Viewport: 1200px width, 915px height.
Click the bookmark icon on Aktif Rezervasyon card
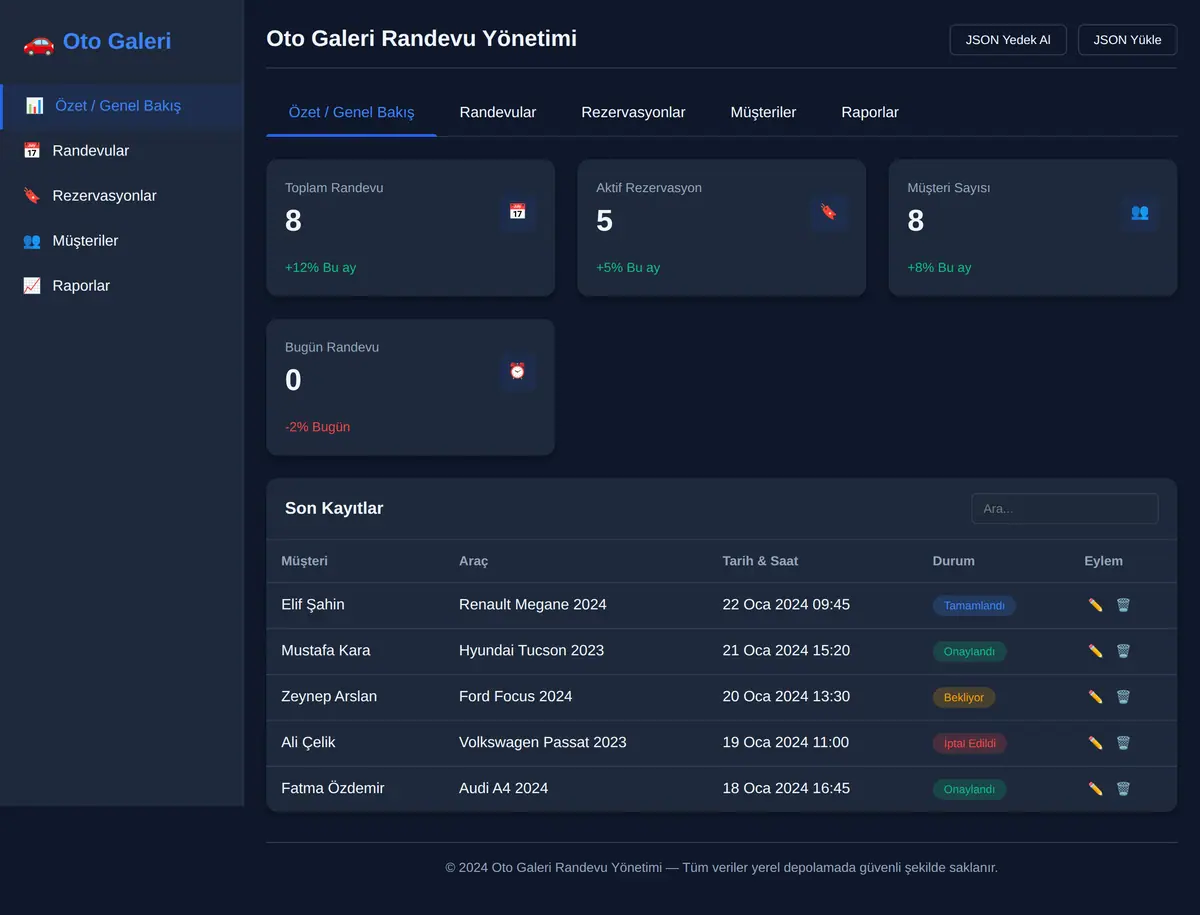point(828,212)
